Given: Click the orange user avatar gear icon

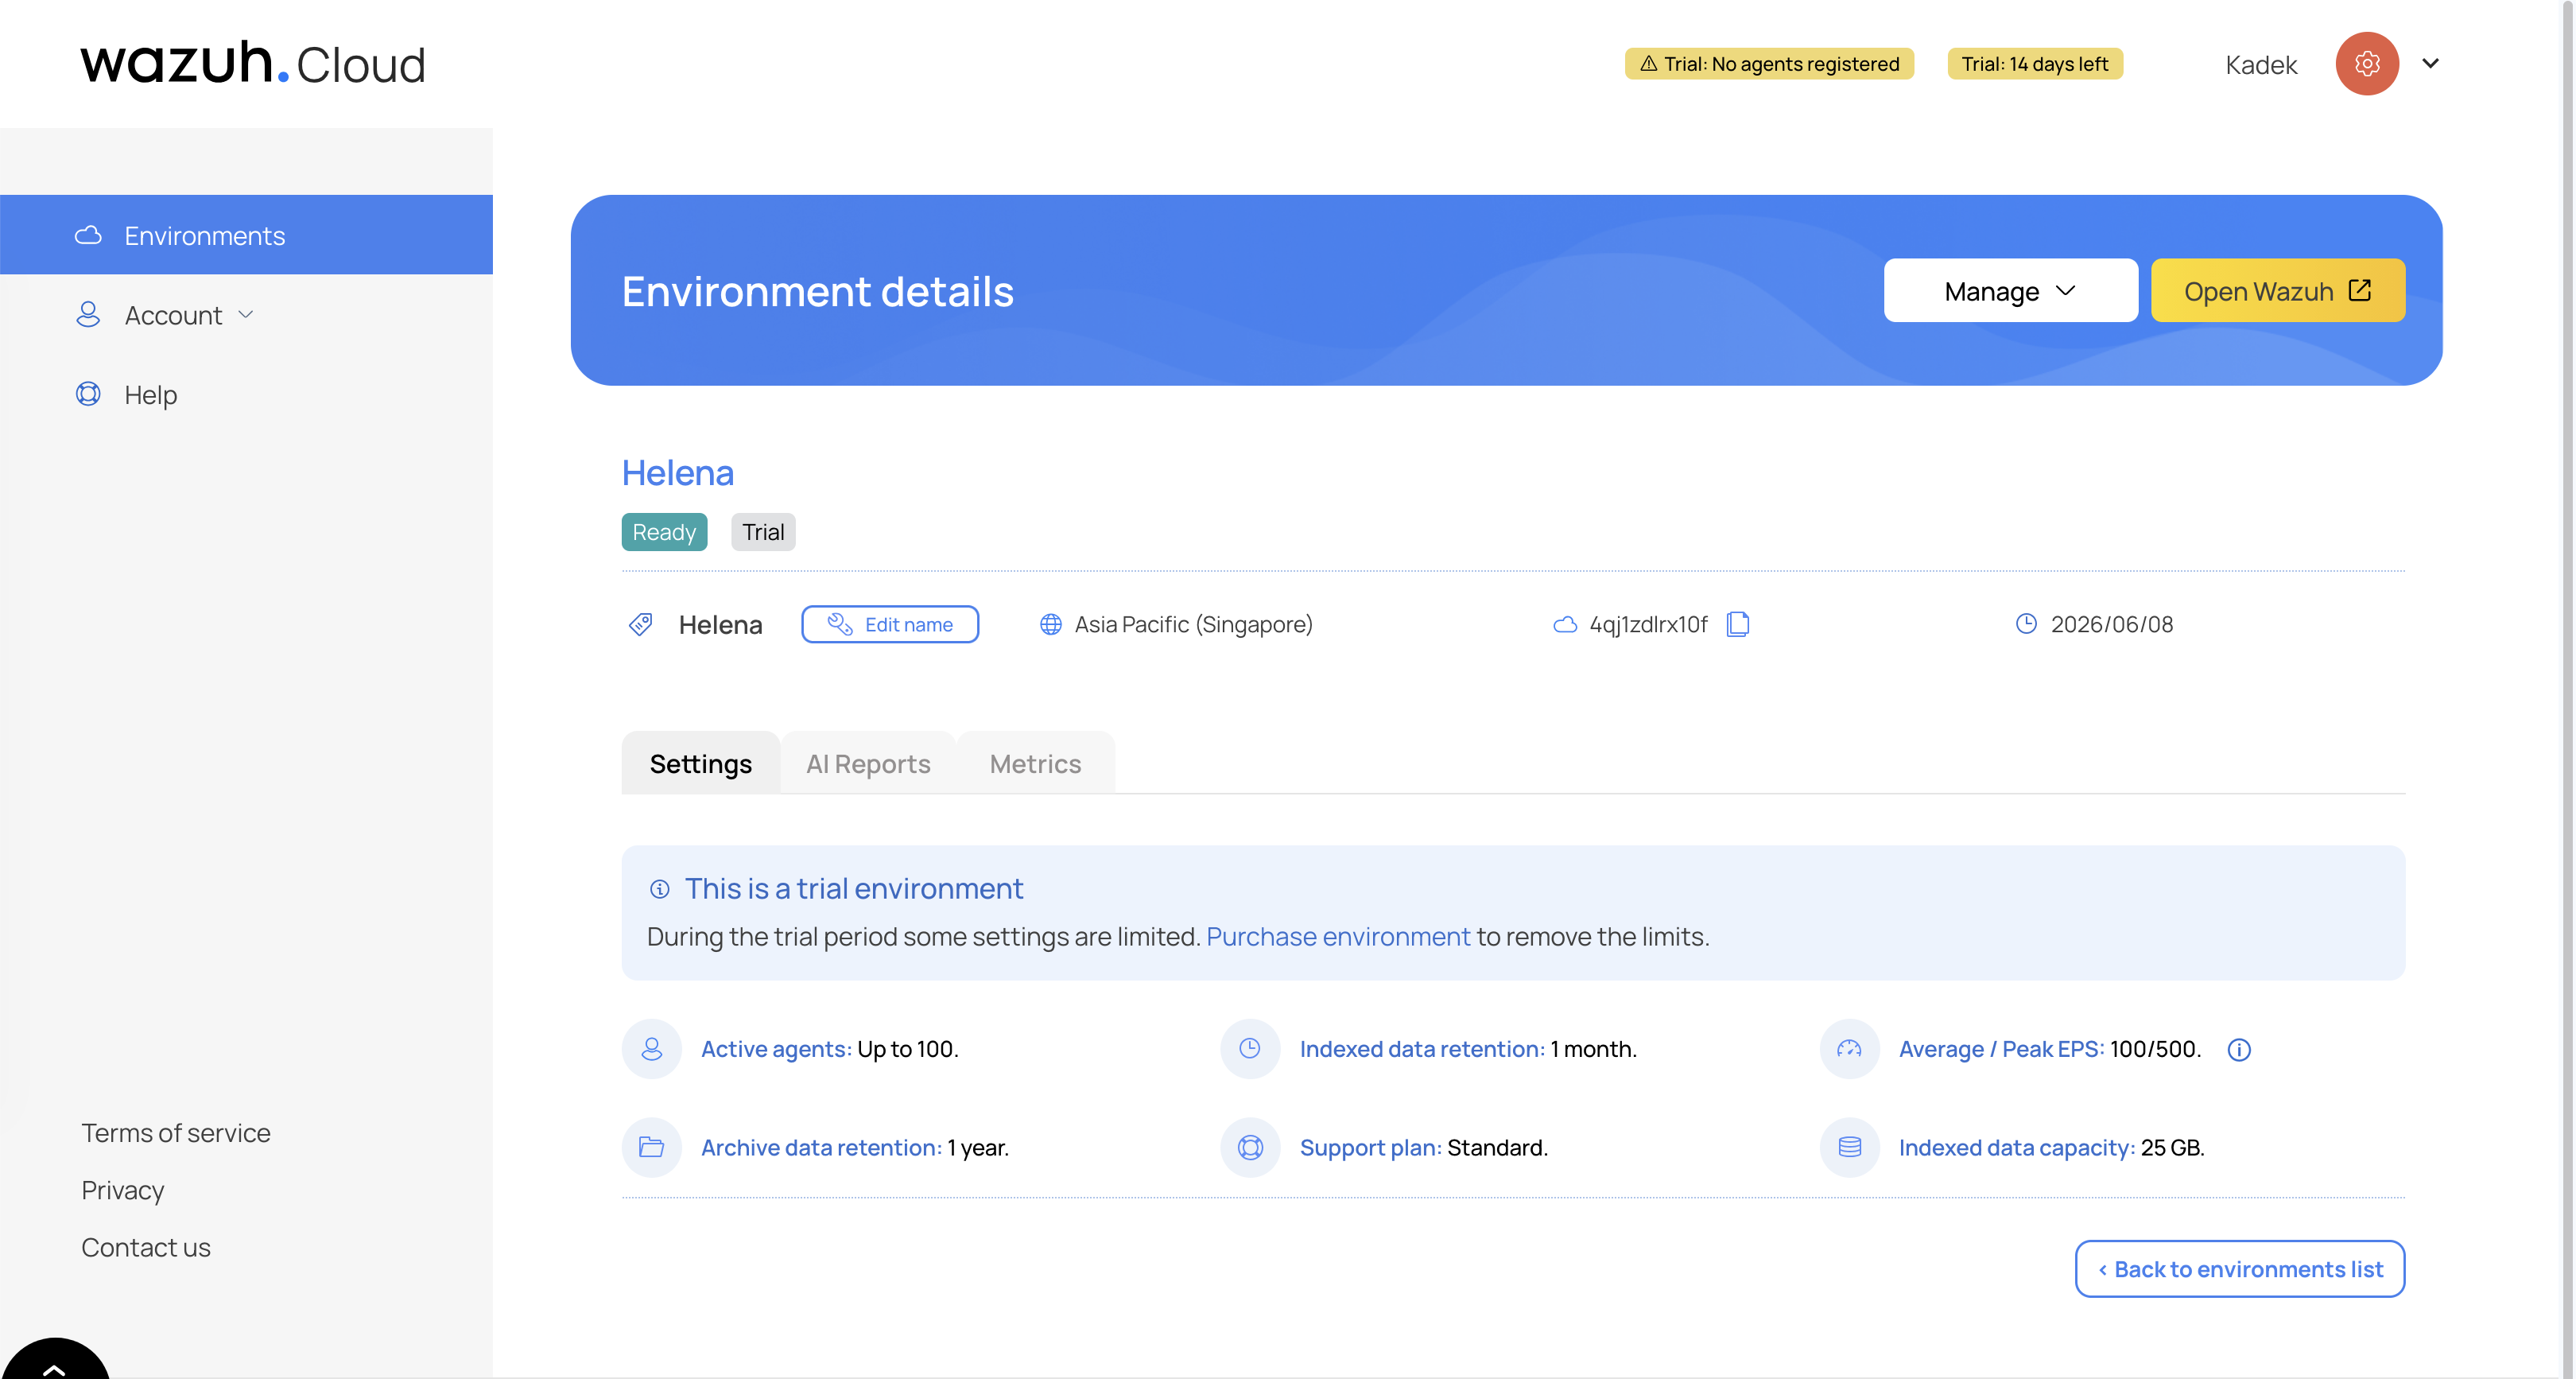Looking at the screenshot, I should coord(2366,64).
